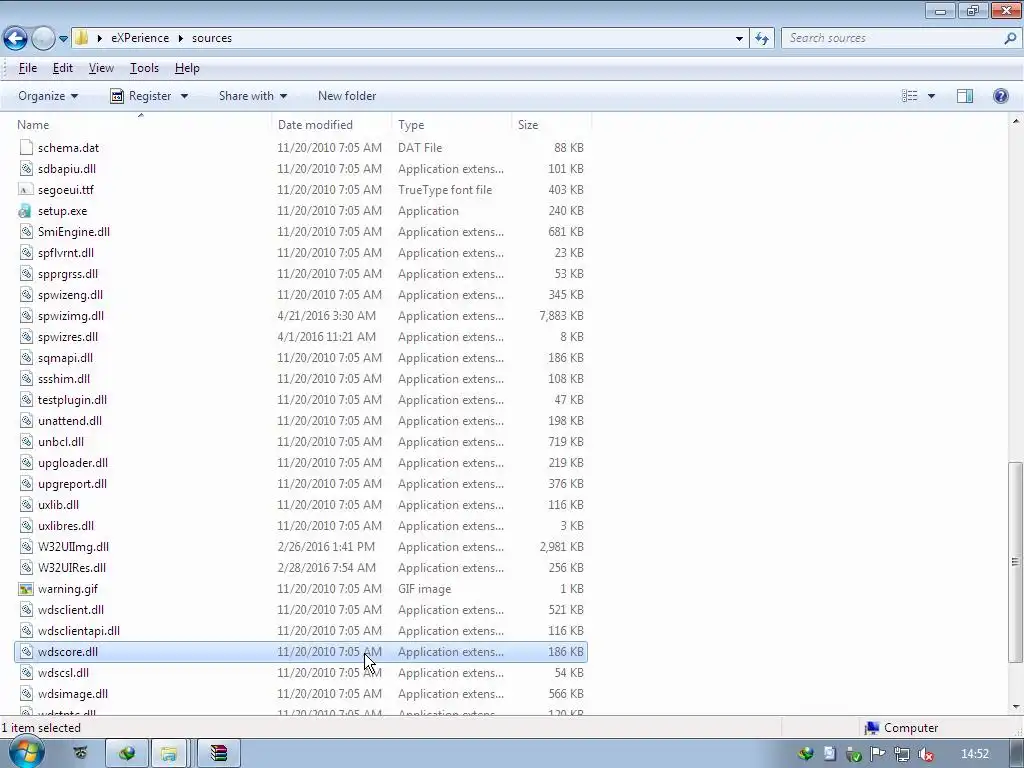The image size is (1024, 768).
Task: Toggle the preview pane icon
Action: pos(965,96)
